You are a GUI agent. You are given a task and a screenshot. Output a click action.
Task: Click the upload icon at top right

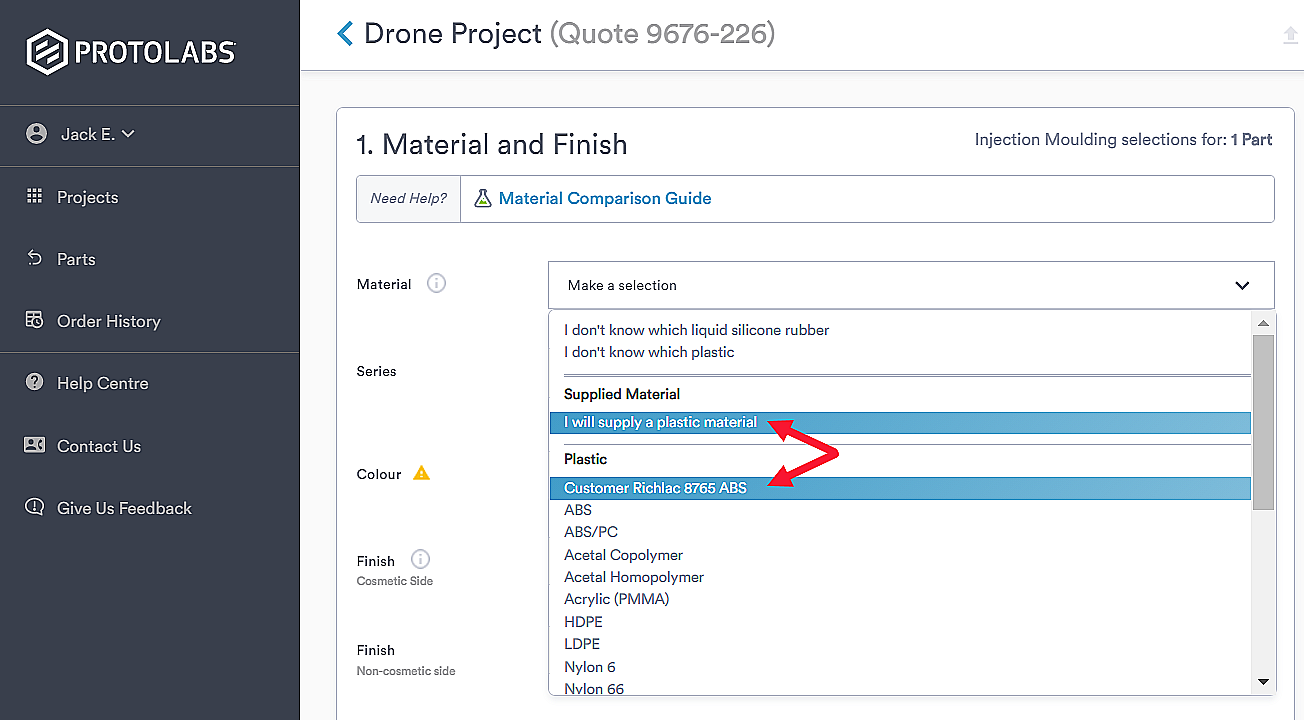1290,35
